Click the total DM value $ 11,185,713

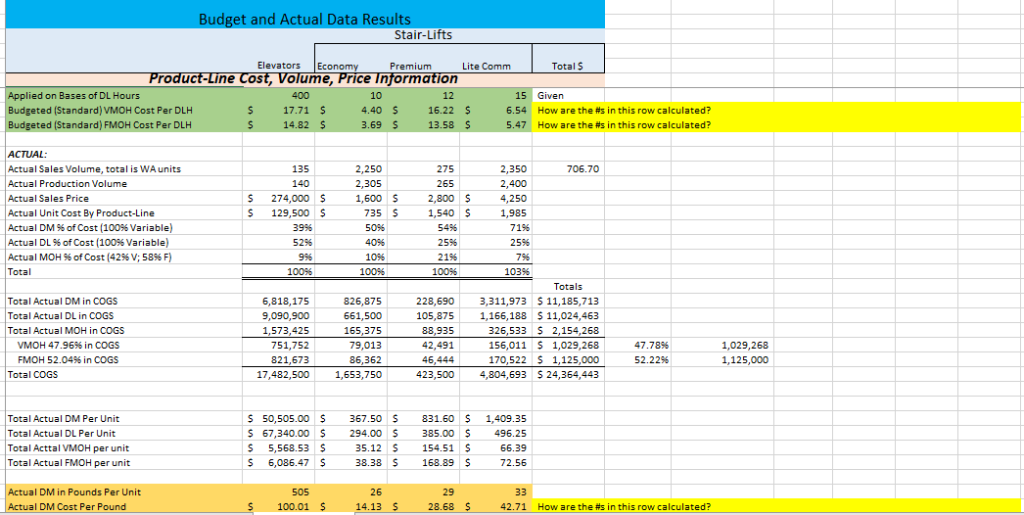click(x=568, y=302)
